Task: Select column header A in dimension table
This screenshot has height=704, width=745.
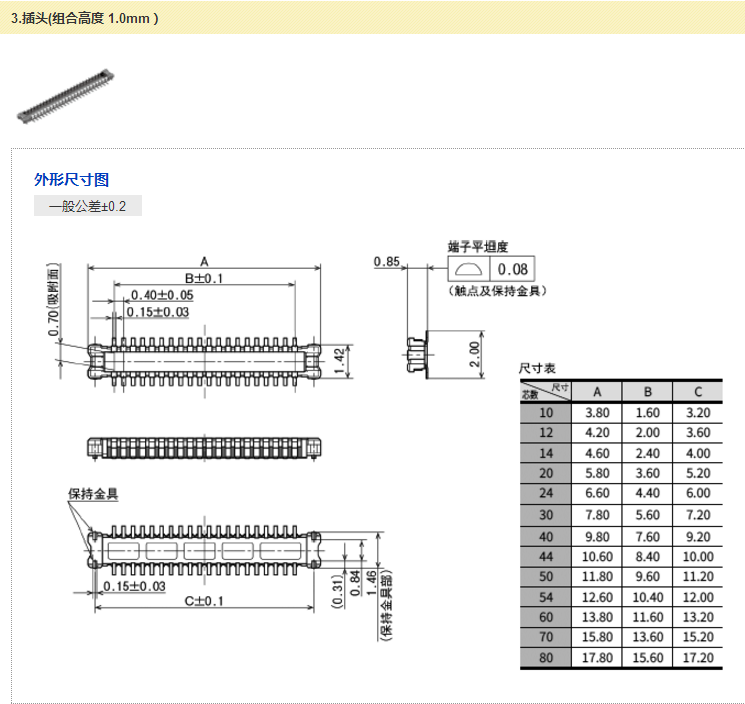Action: tap(596, 391)
